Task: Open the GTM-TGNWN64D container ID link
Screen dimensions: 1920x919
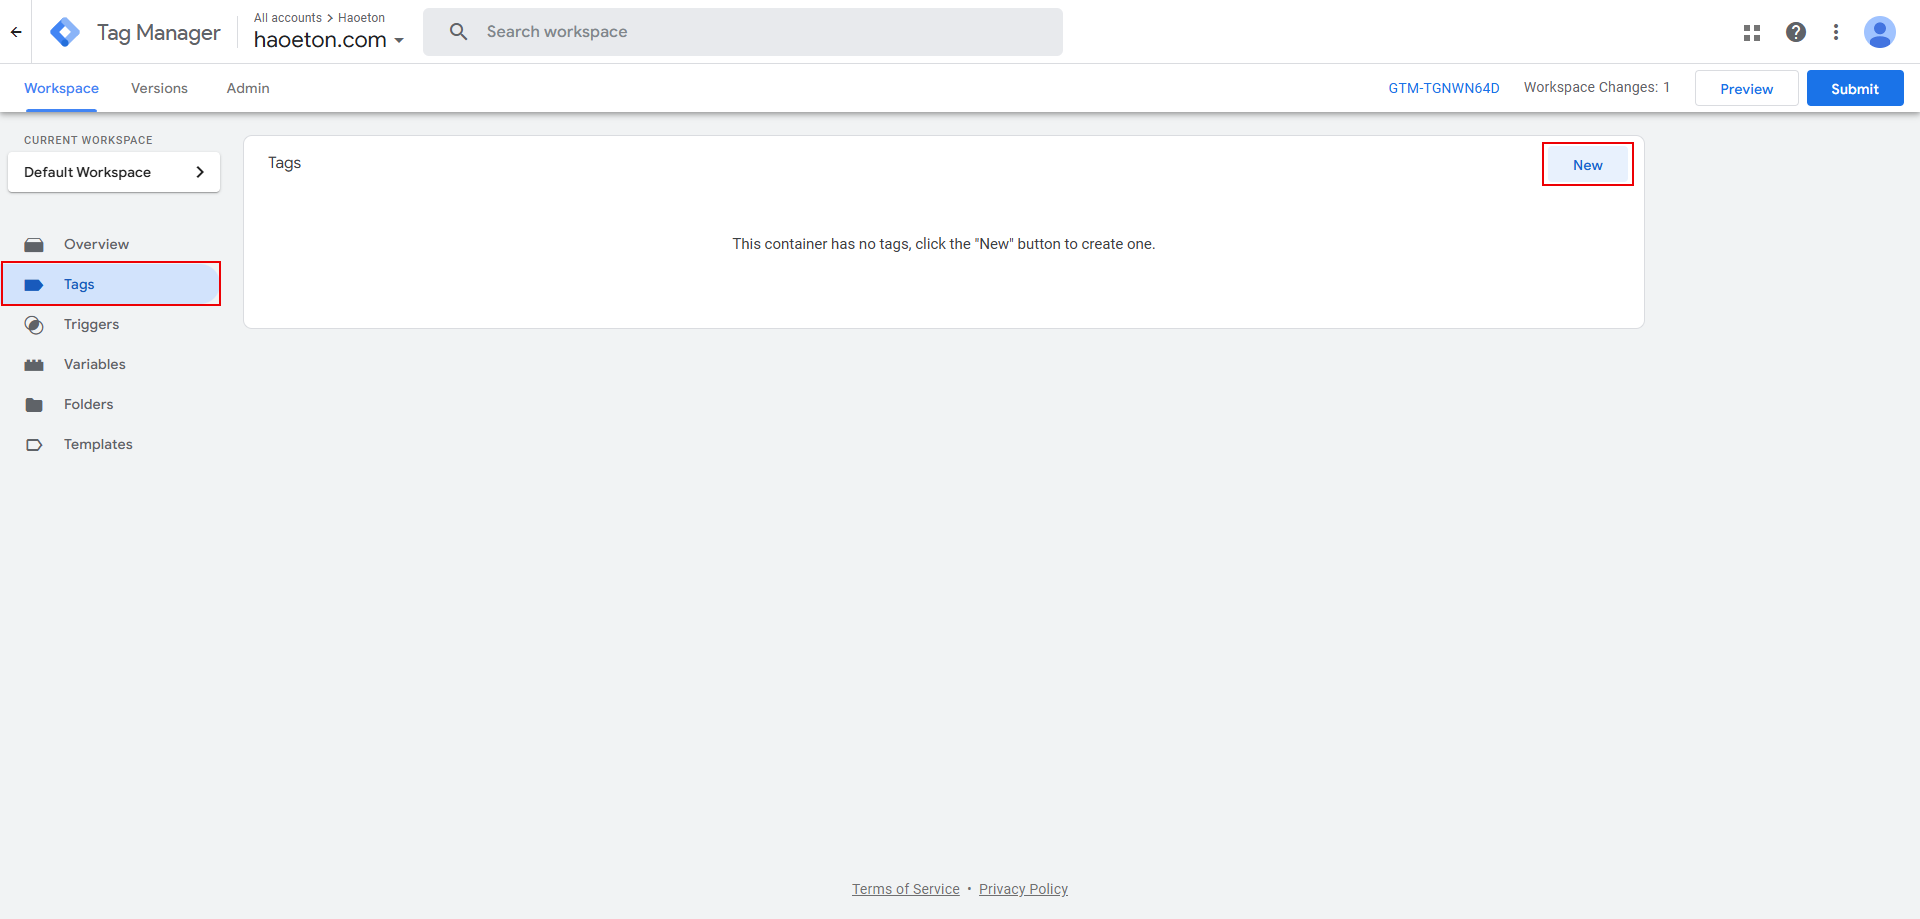Action: tap(1443, 88)
